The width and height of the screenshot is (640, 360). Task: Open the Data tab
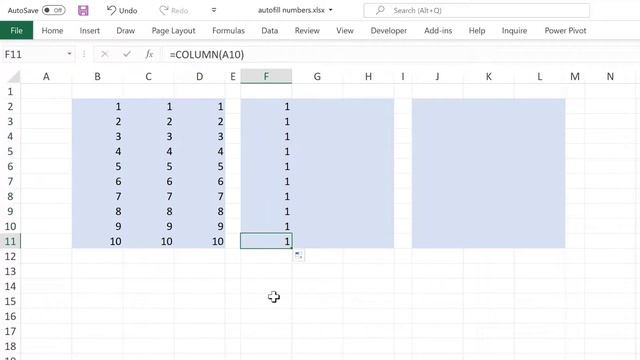point(269,31)
